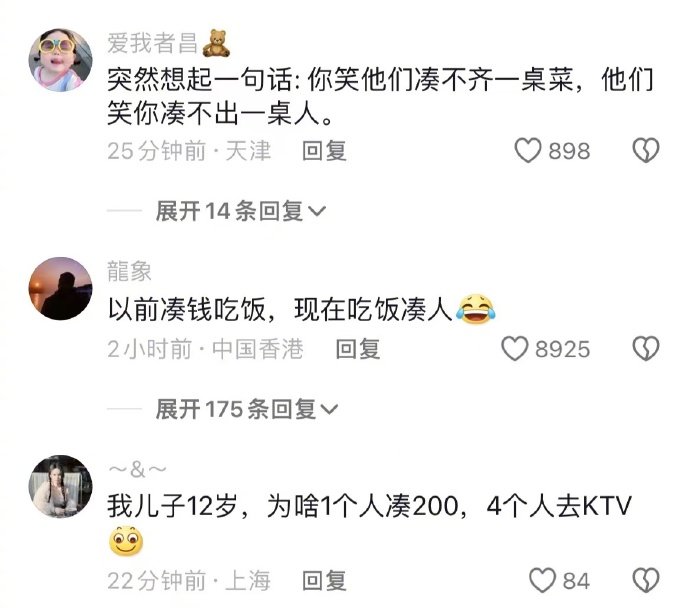Open the ~&~ user's avatar
This screenshot has width=690, height=608.
61,487
